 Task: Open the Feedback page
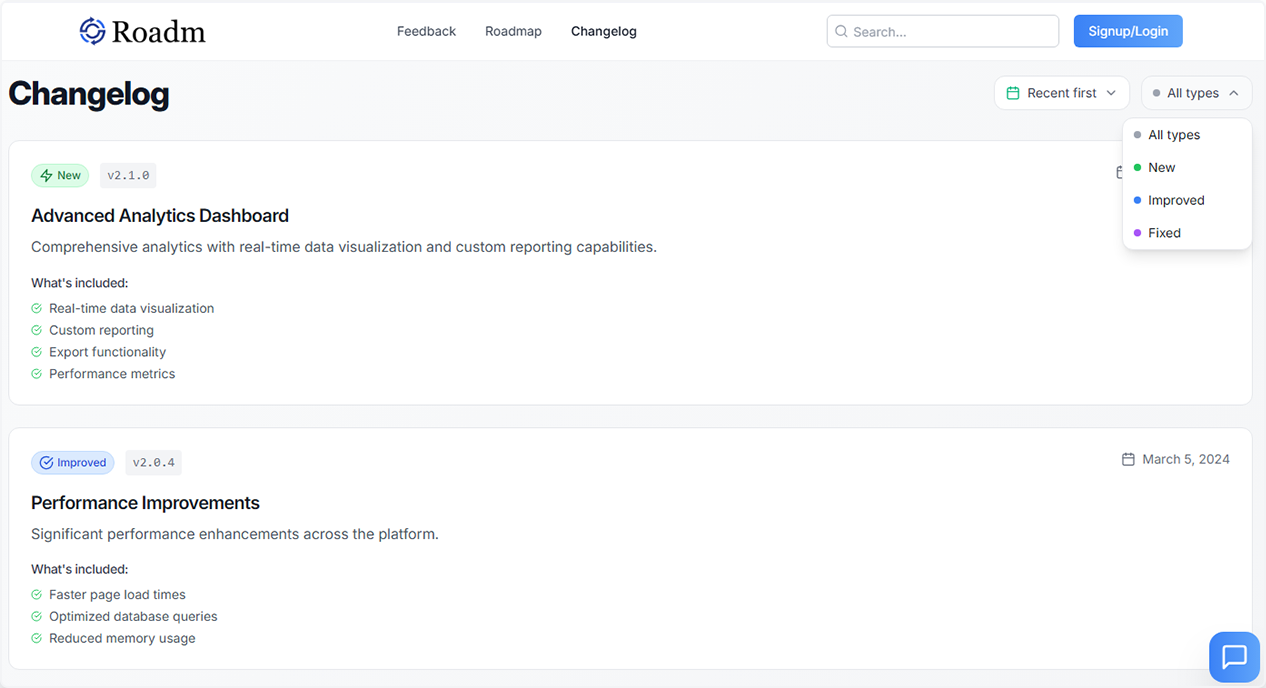(426, 31)
